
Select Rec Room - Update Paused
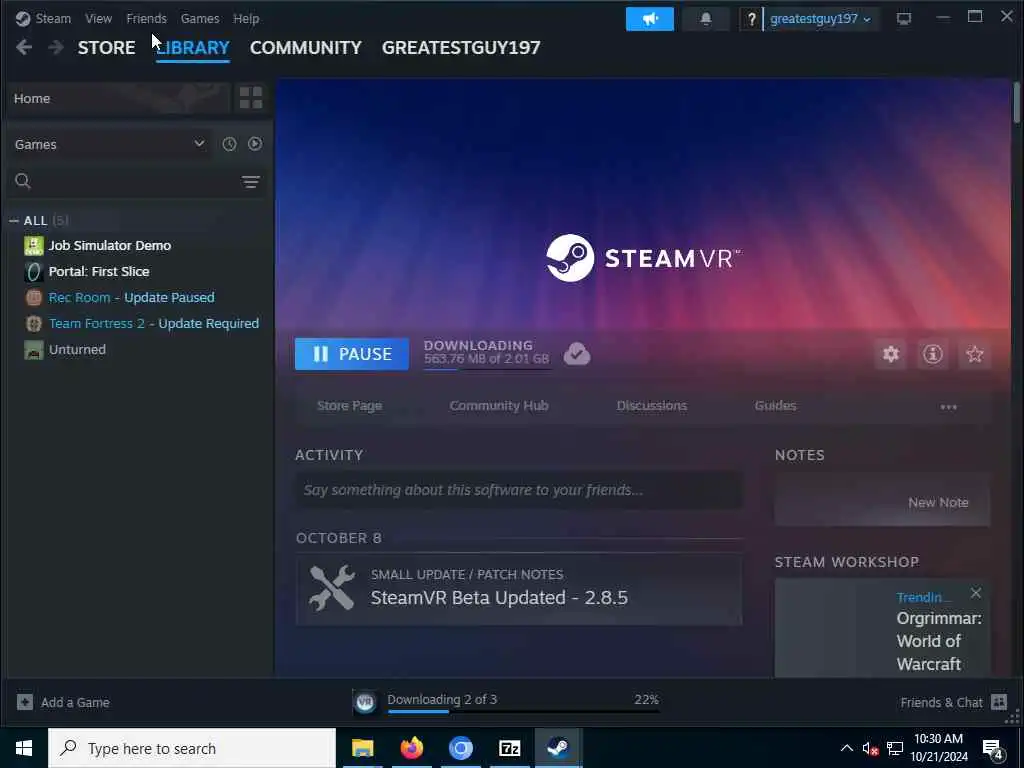[x=131, y=298]
